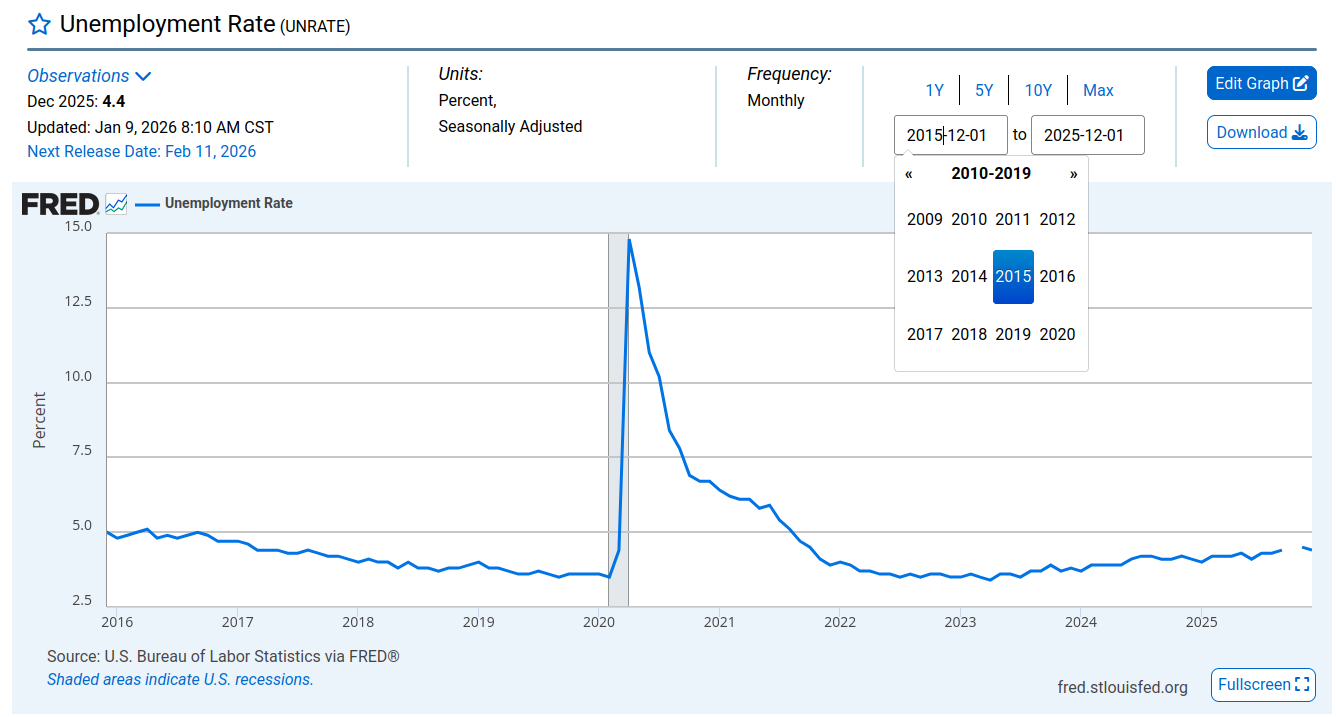This screenshot has height=717, width=1336.
Task: Go to previous decade in date picker
Action: 909,174
